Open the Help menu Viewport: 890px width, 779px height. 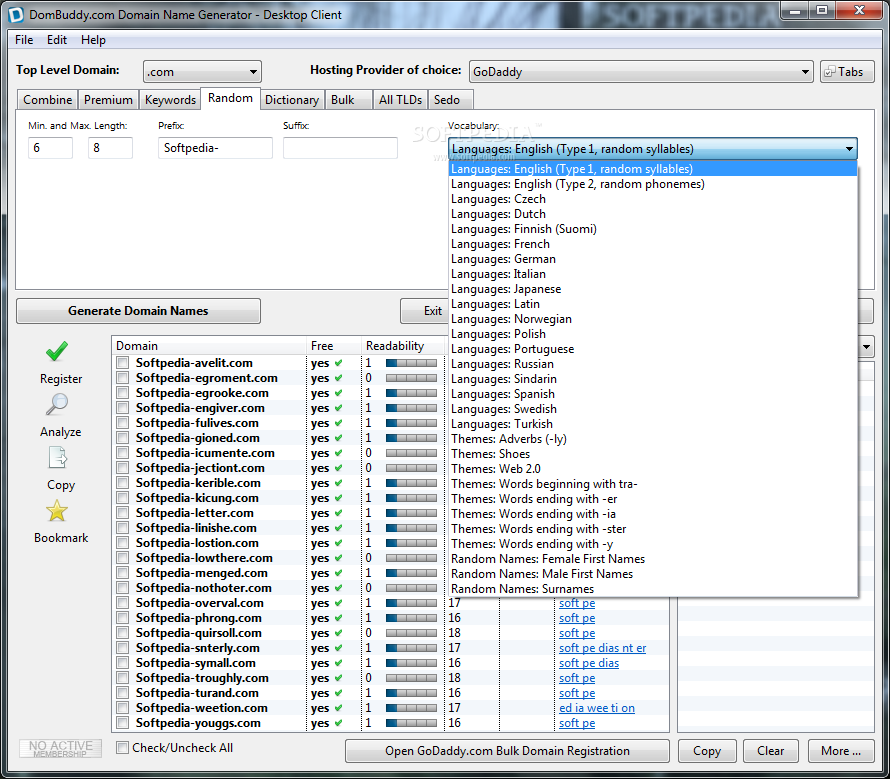tap(93, 40)
